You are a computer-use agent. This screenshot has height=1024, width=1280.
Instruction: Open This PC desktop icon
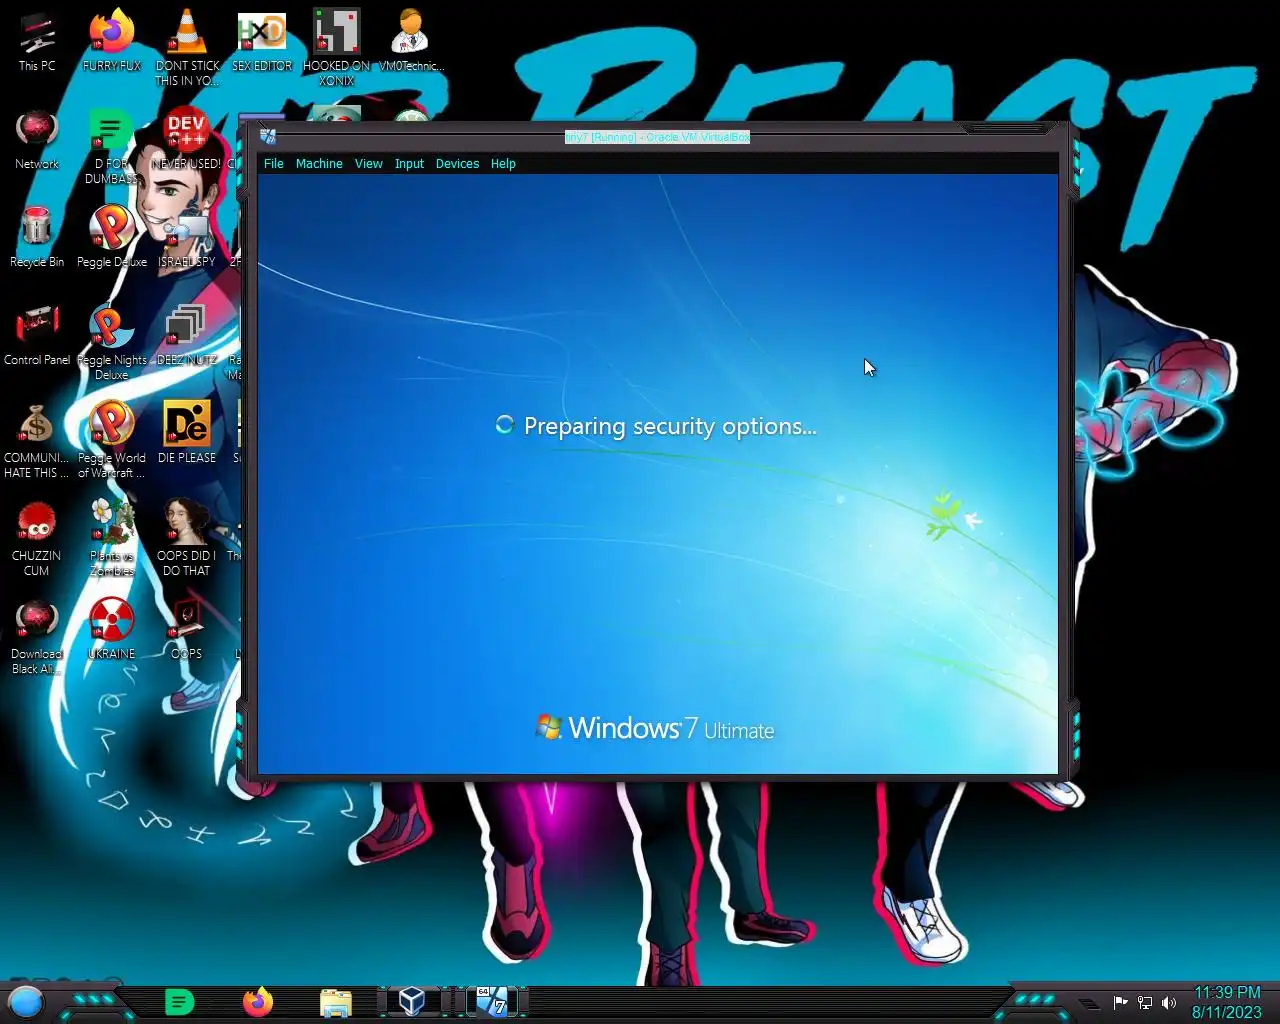point(37,41)
